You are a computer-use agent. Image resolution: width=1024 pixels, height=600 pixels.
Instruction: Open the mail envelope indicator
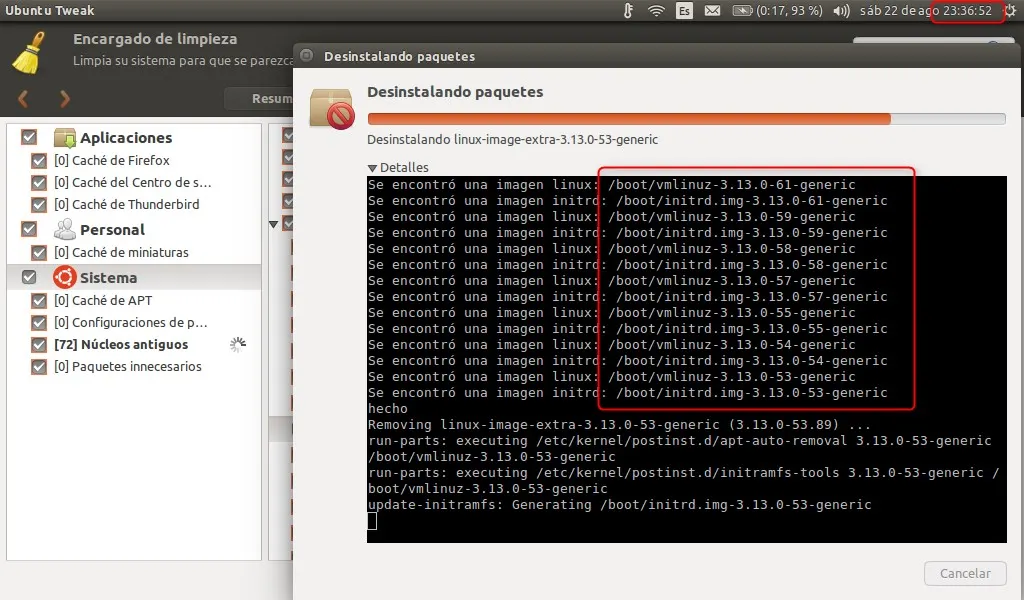point(713,11)
